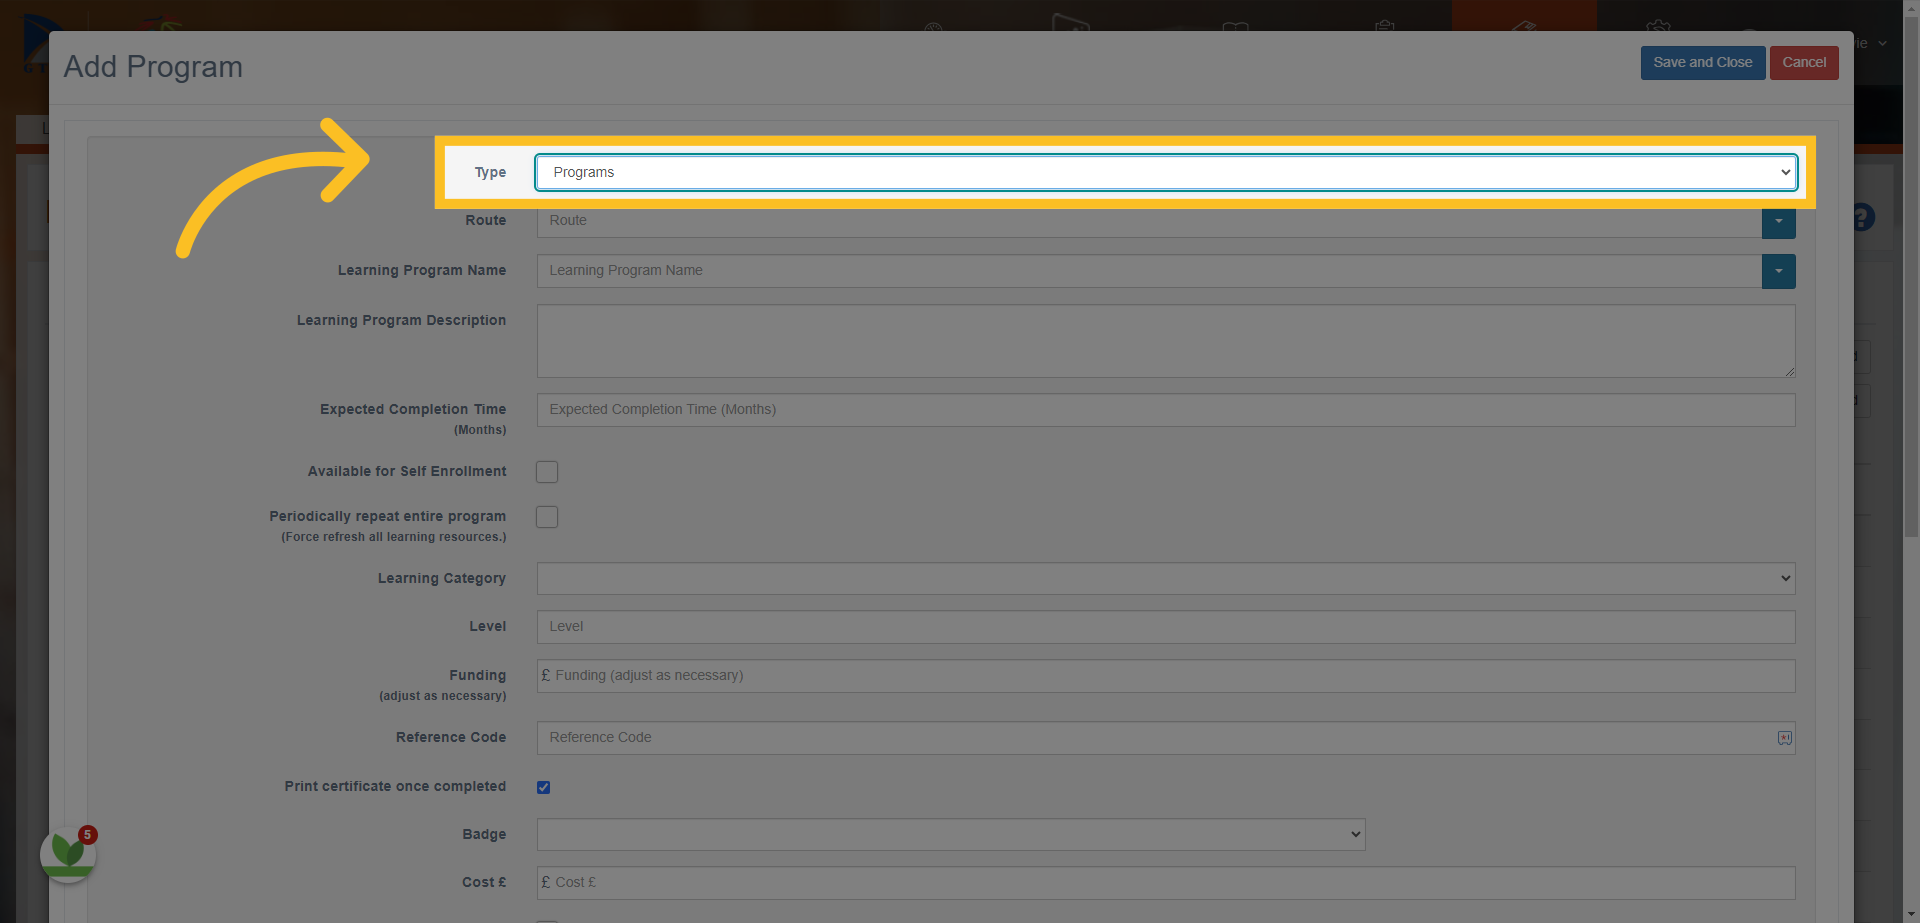Open the Learning Category dropdown

[x=1166, y=578]
